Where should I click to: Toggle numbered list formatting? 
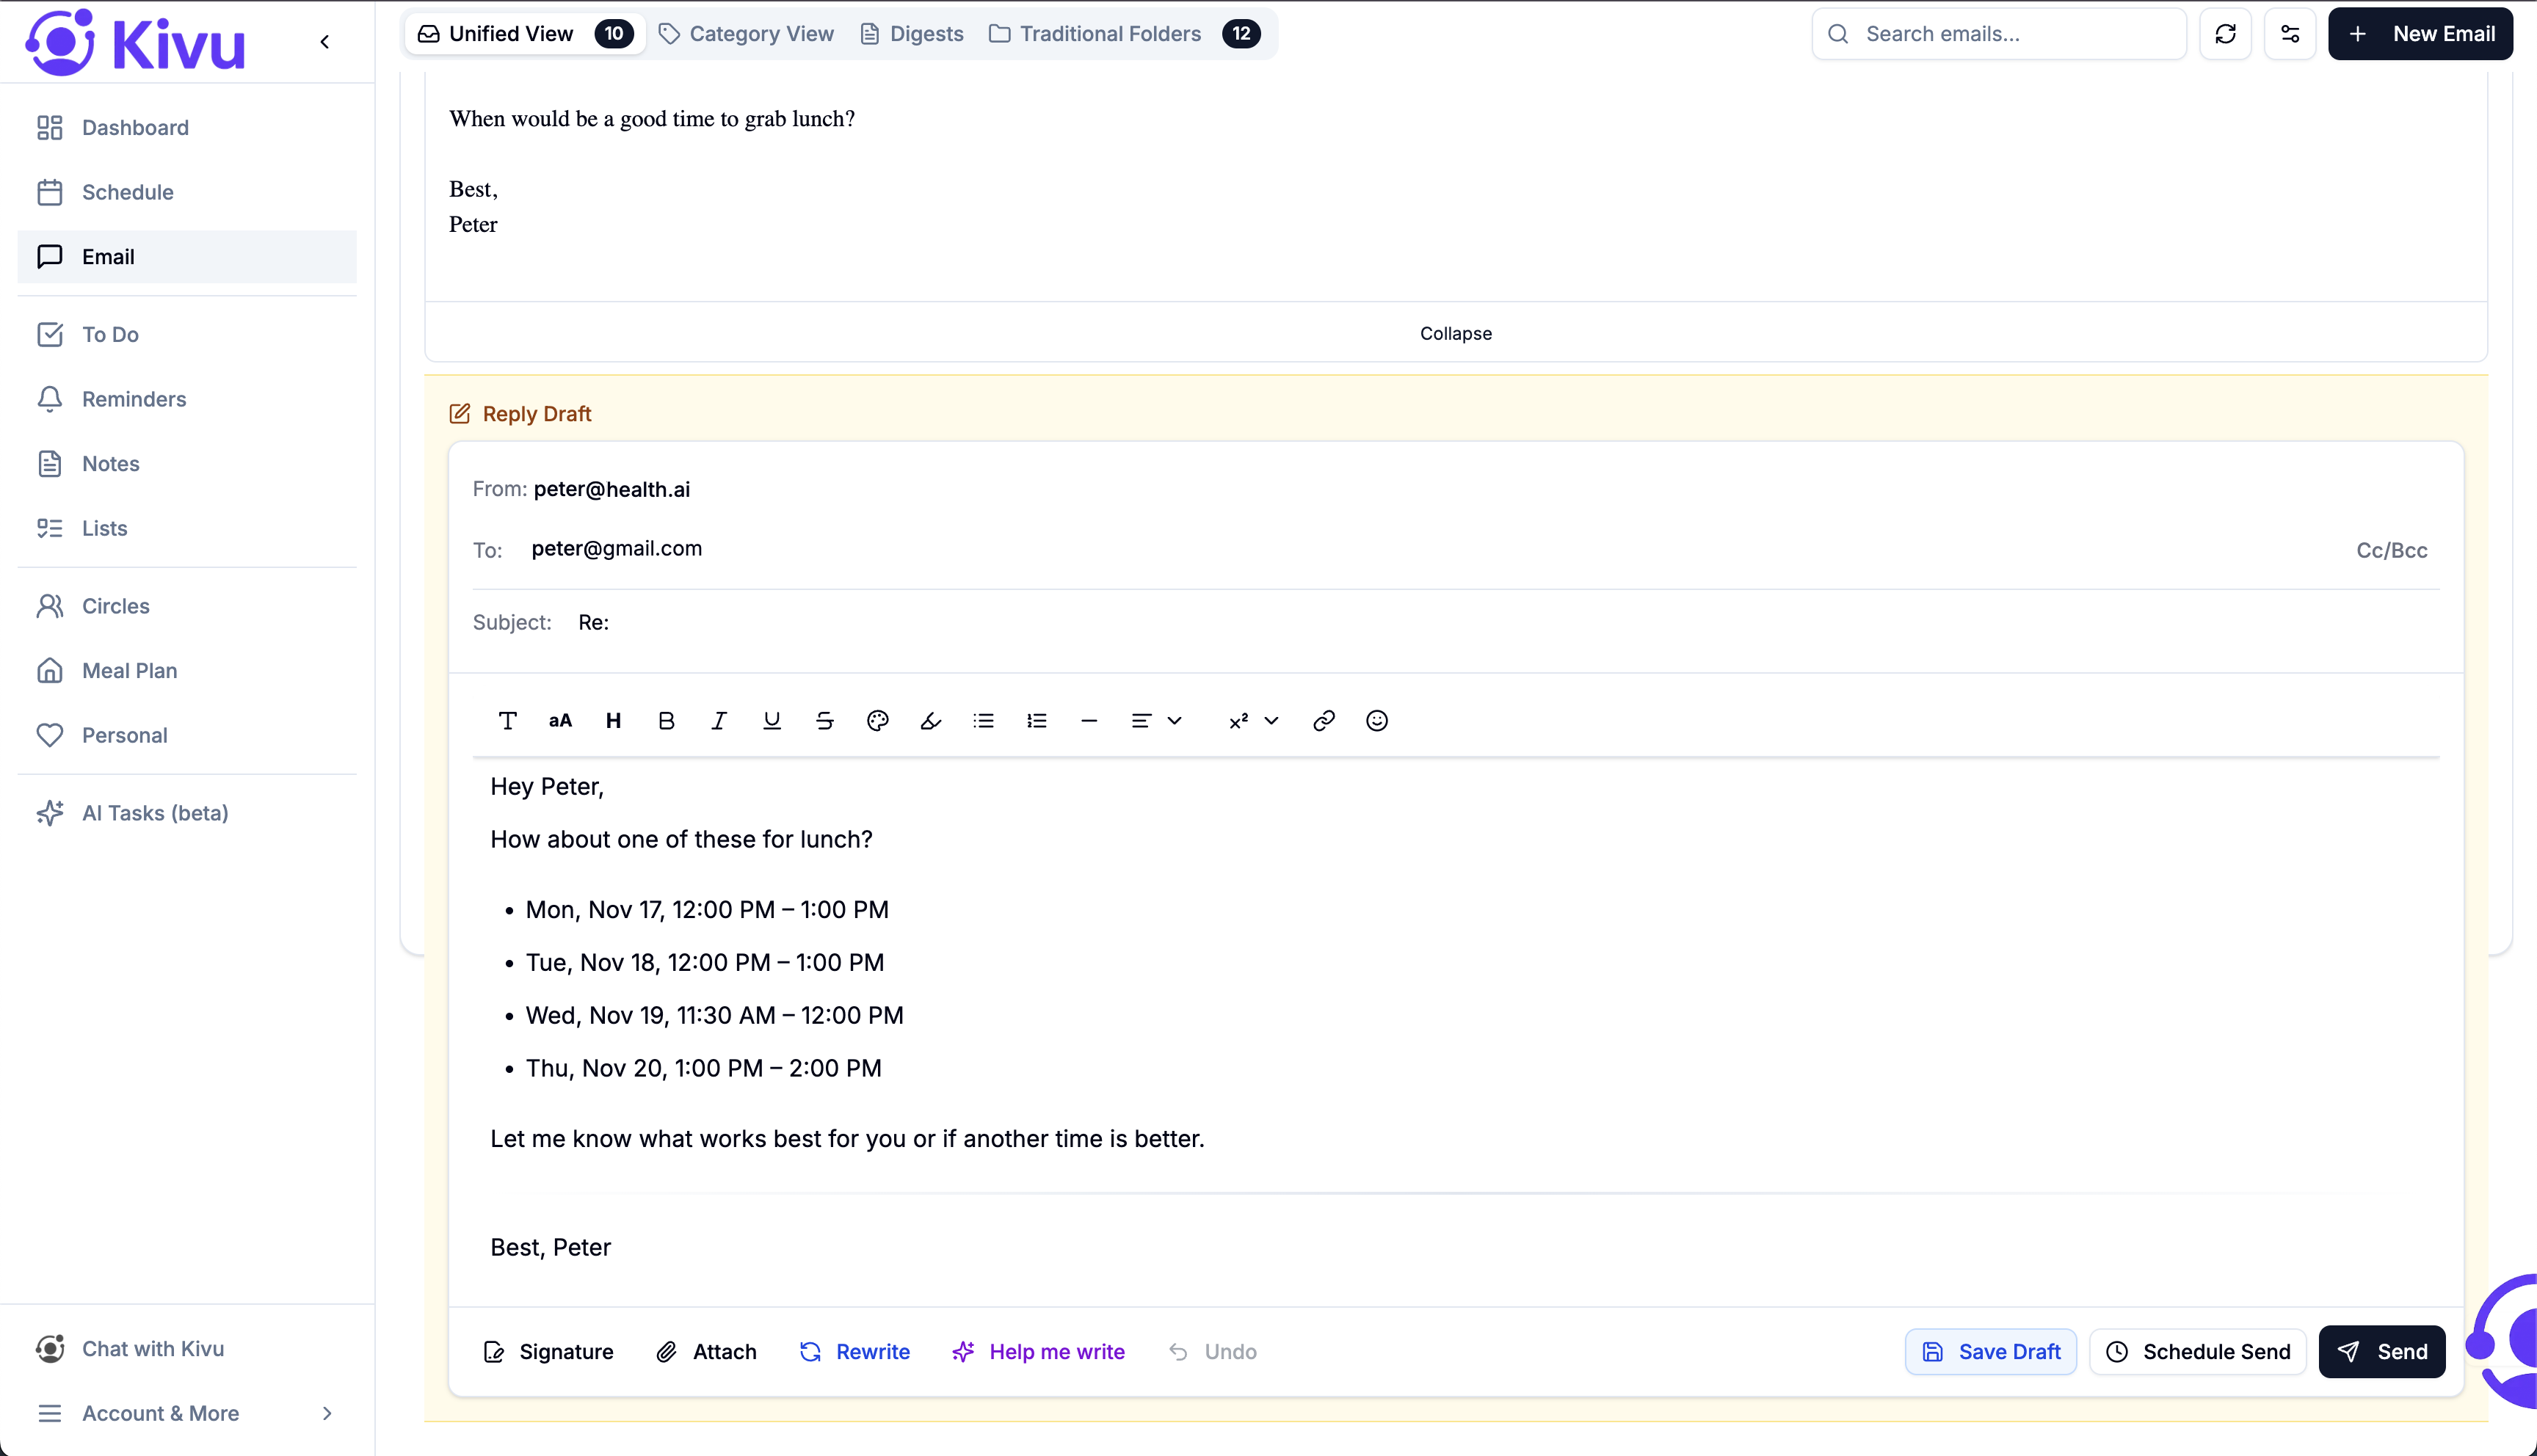[x=1036, y=721]
